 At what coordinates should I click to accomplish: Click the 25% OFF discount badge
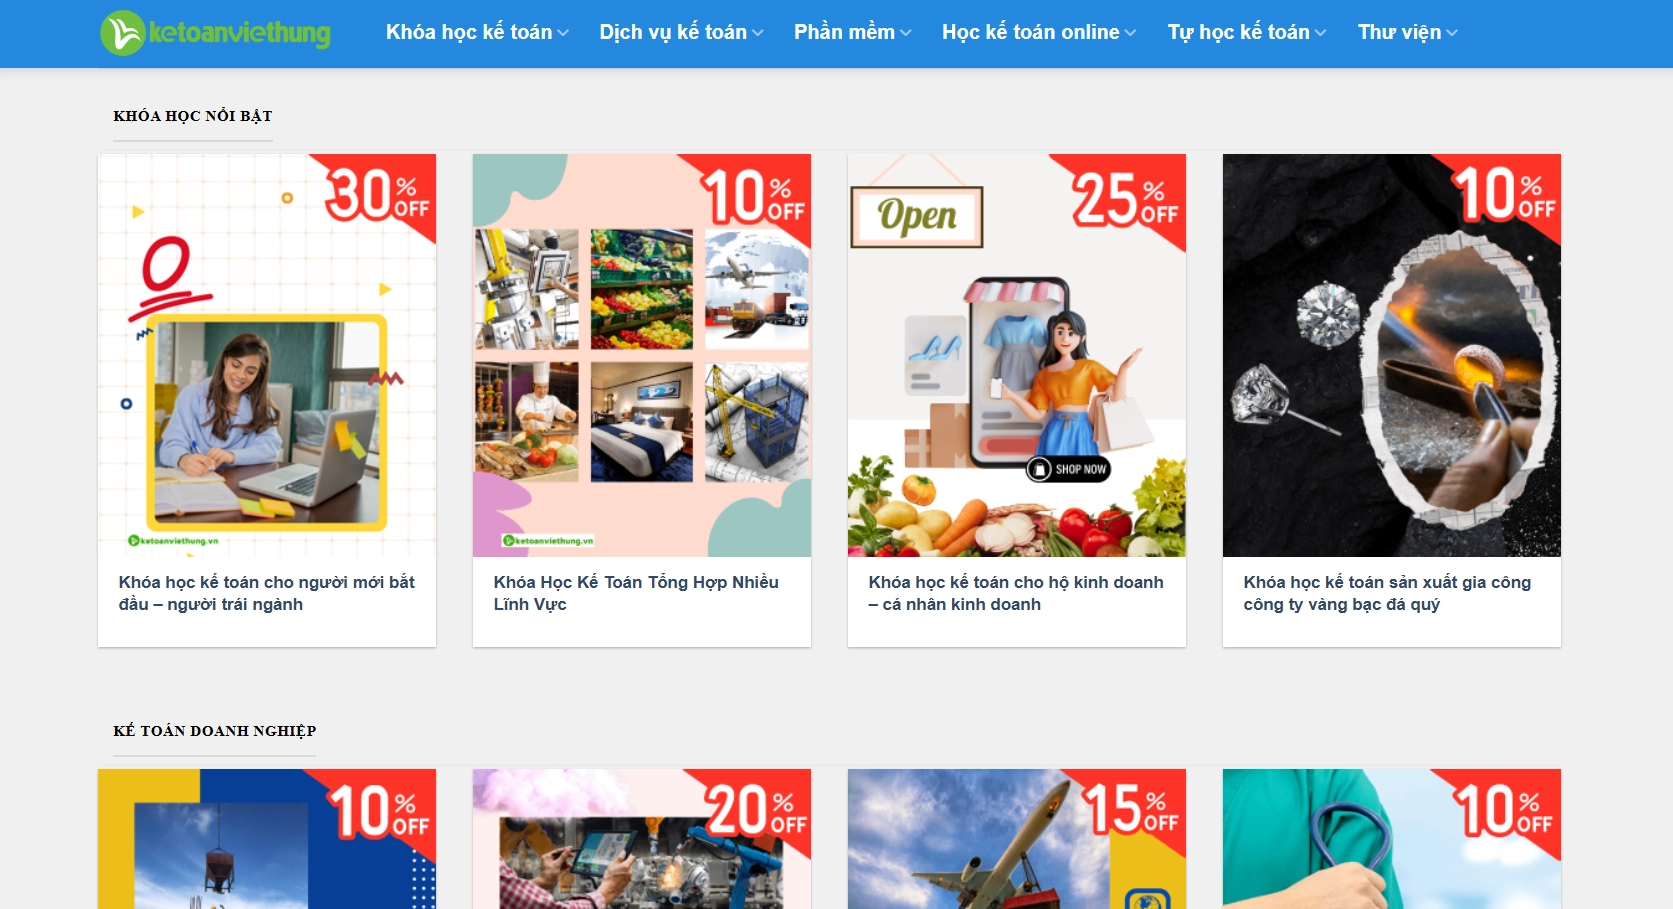pyautogui.click(x=1125, y=198)
